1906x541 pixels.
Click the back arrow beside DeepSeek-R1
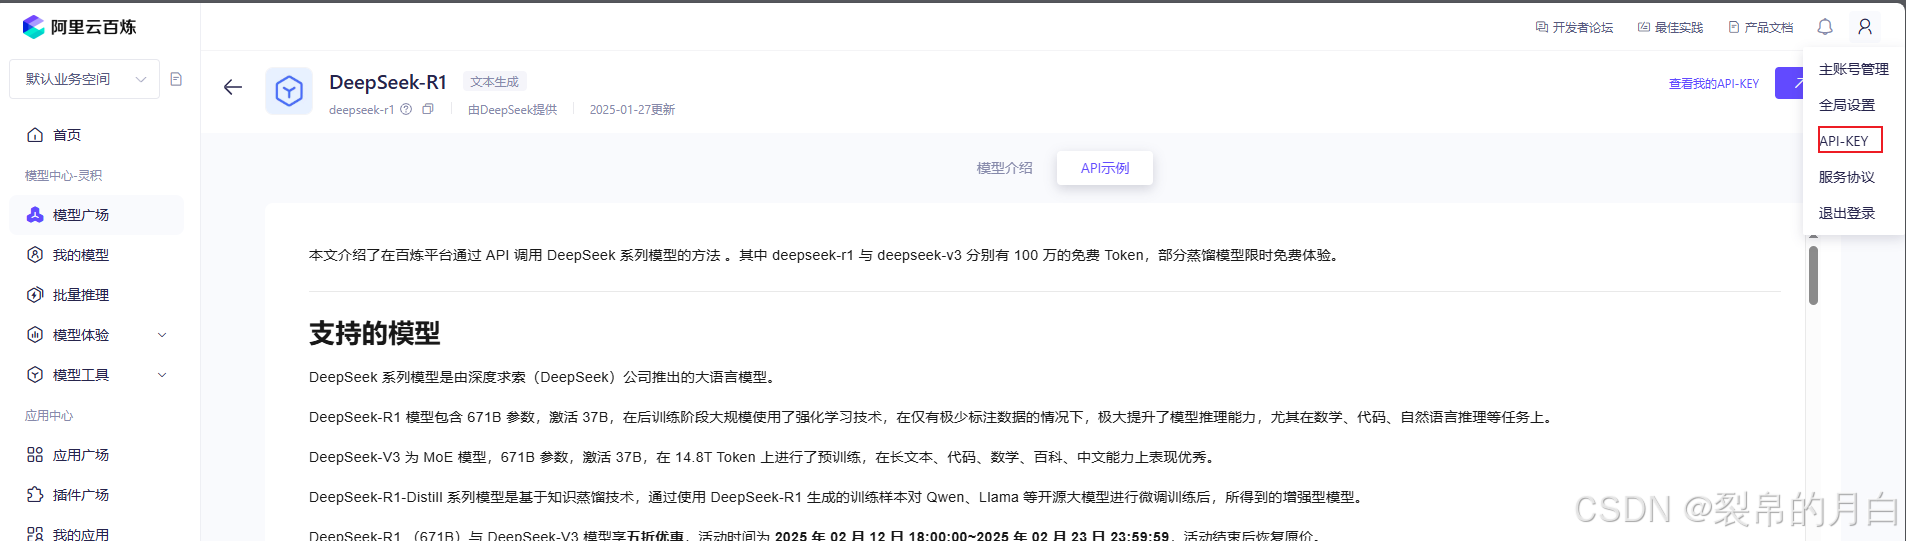coord(233,87)
